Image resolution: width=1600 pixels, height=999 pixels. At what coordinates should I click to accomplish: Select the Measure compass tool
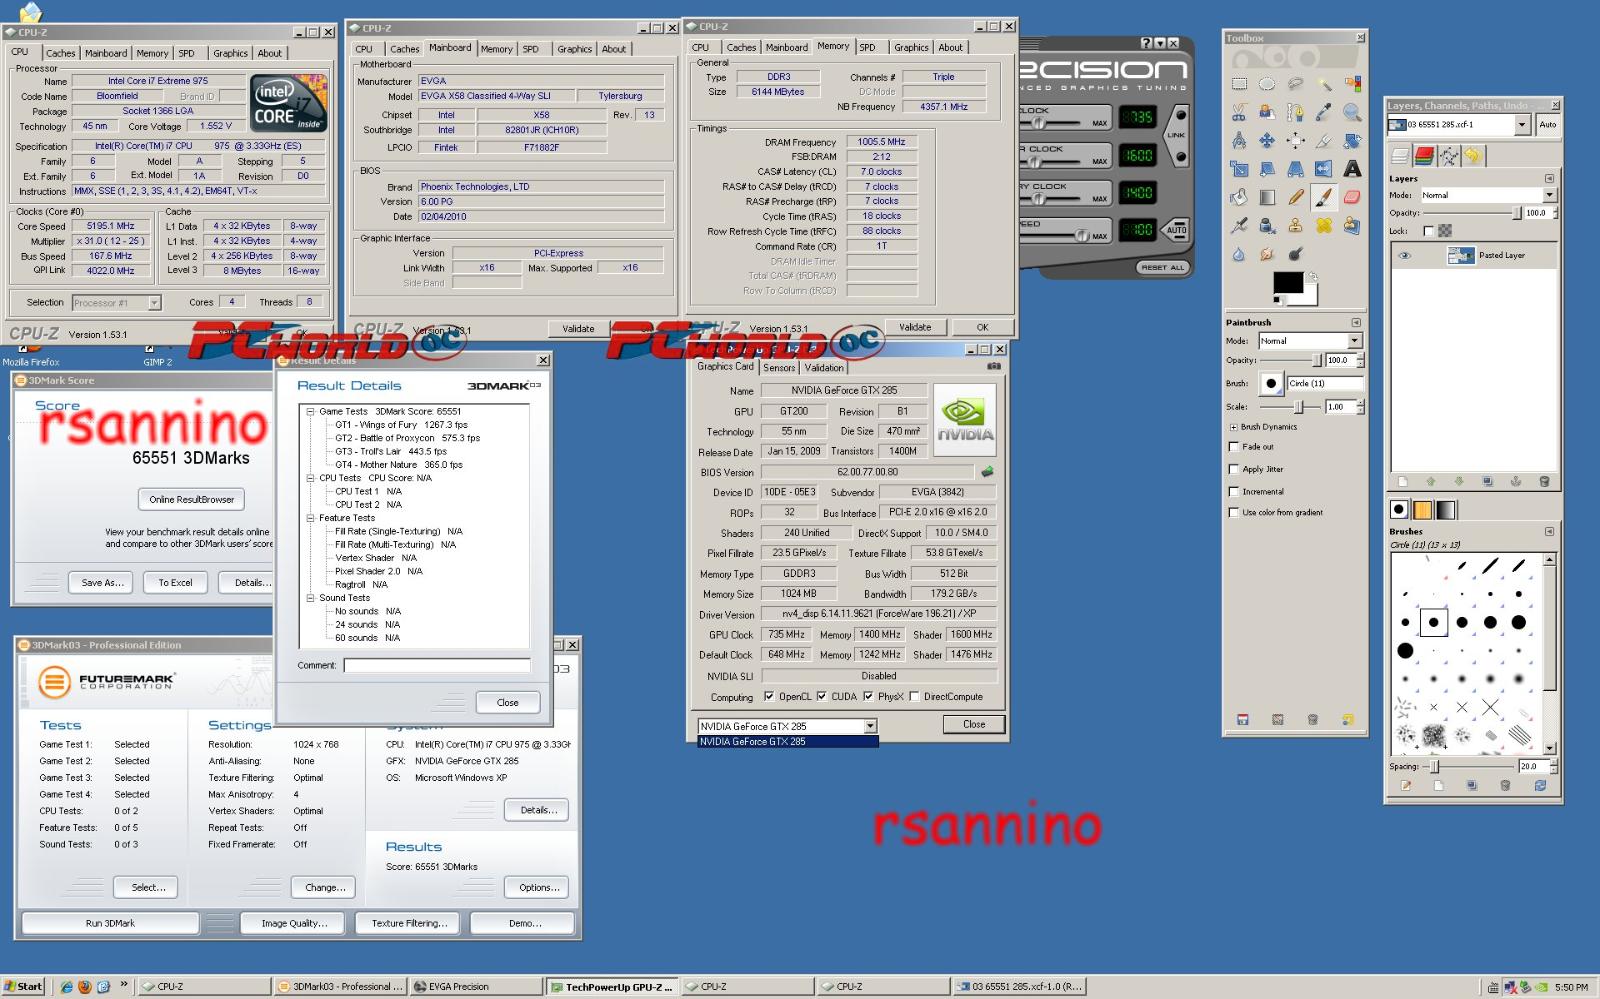(x=1239, y=140)
